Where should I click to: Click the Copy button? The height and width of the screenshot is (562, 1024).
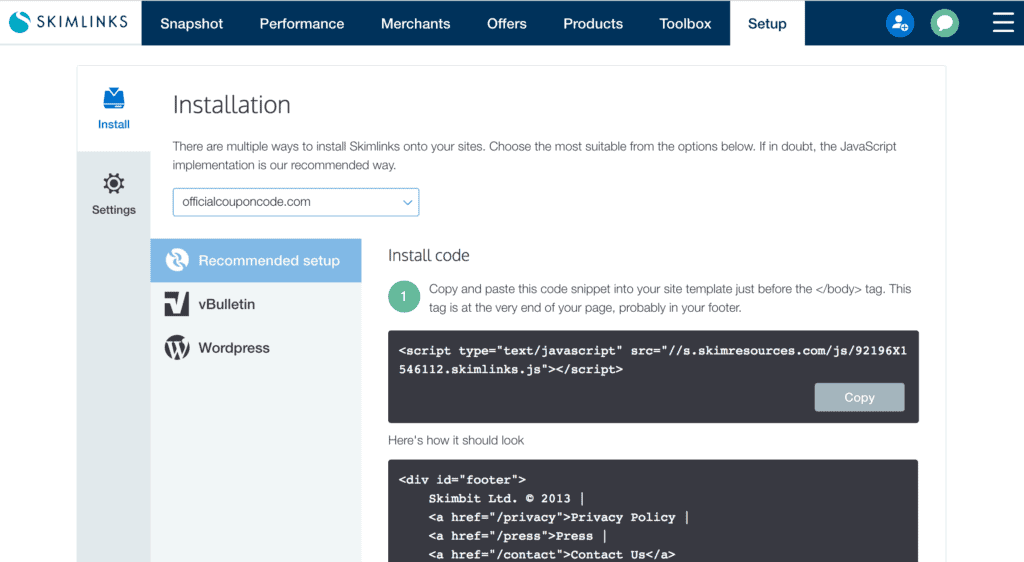[859, 398]
